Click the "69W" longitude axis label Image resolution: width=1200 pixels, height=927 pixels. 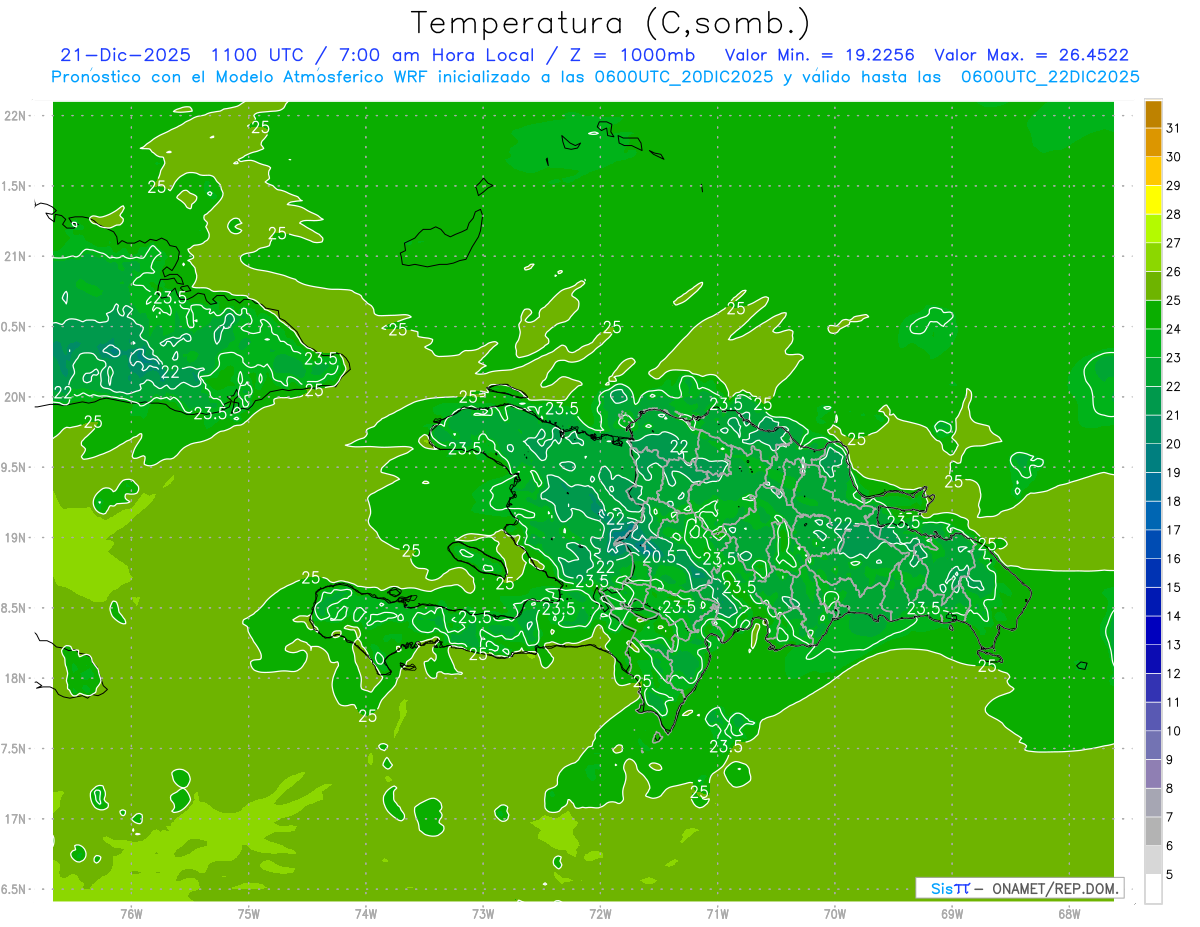[952, 914]
